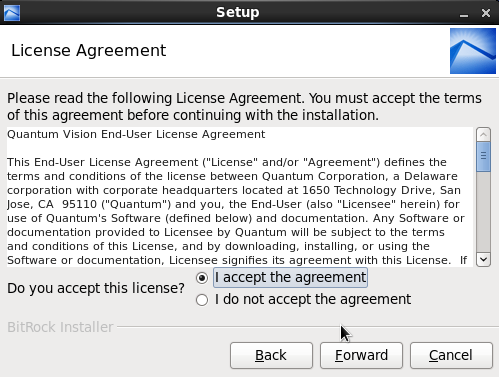
Task: Click the Setup window icon in title bar
Action: (12, 13)
